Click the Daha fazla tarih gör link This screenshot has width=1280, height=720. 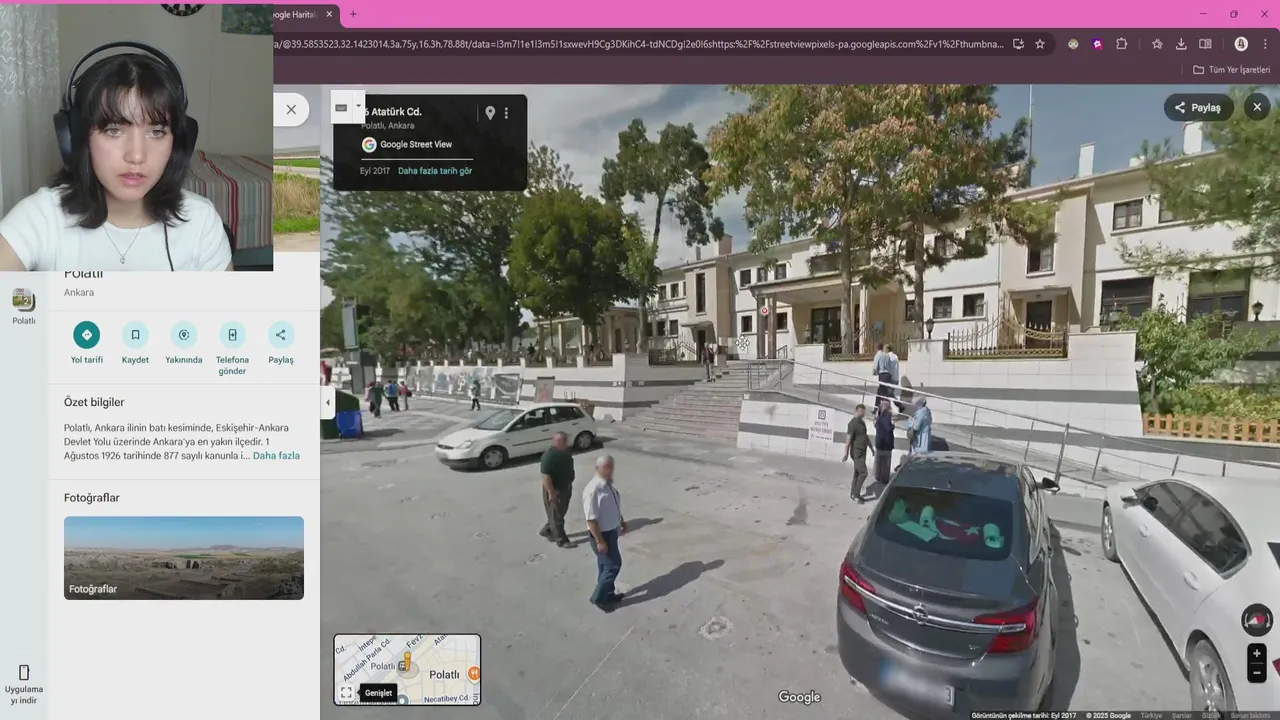(x=435, y=171)
